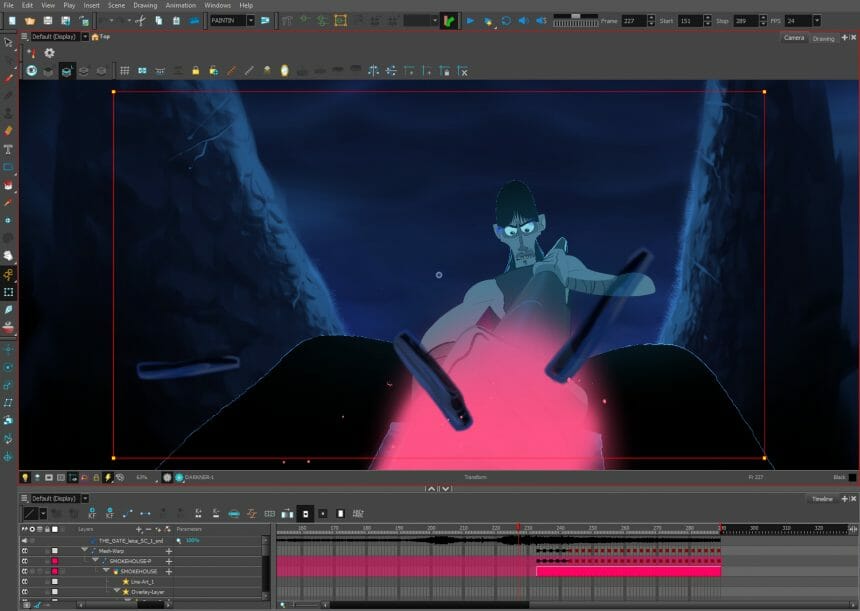Click the pink color swatch of the SMOKEHOUSE layer
Image resolution: width=860 pixels, height=611 pixels.
(x=55, y=570)
